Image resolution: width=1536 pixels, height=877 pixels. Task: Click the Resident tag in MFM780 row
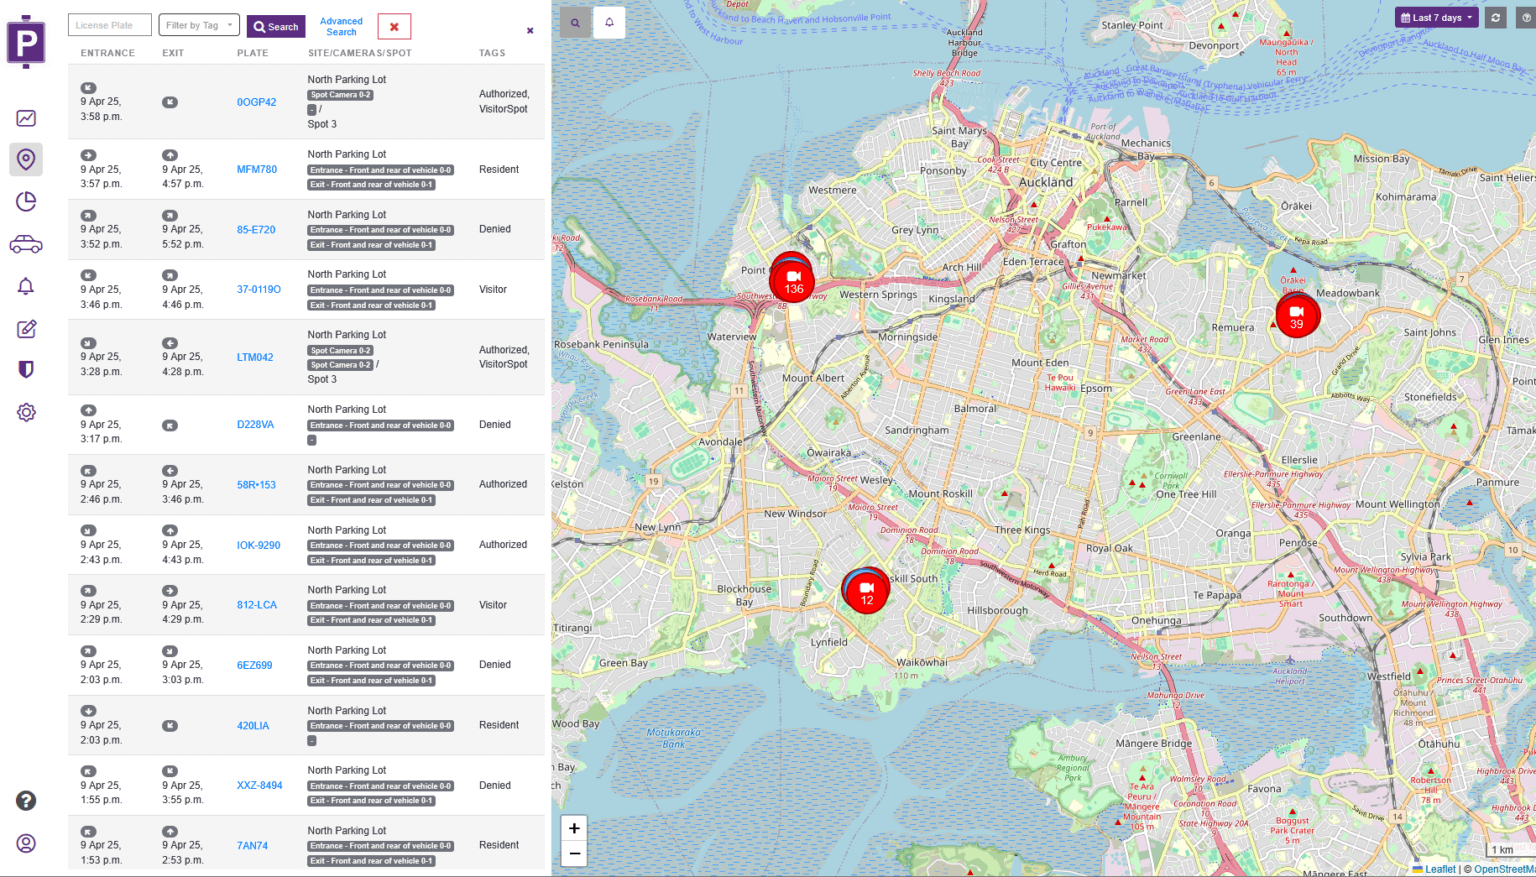coord(499,169)
